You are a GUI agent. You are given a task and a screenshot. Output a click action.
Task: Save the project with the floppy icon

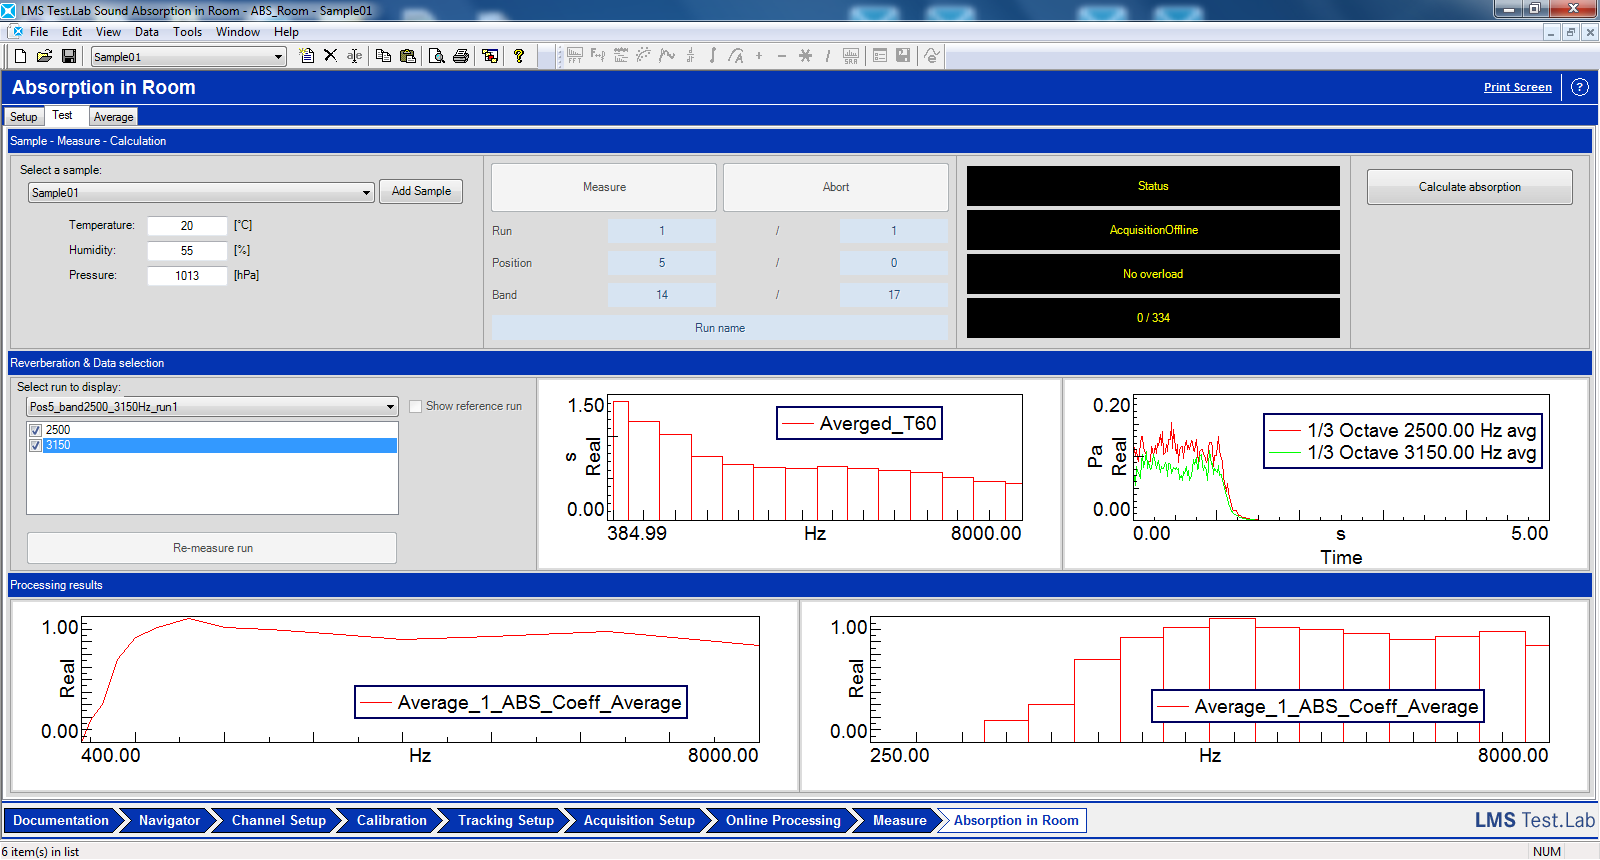(x=69, y=56)
